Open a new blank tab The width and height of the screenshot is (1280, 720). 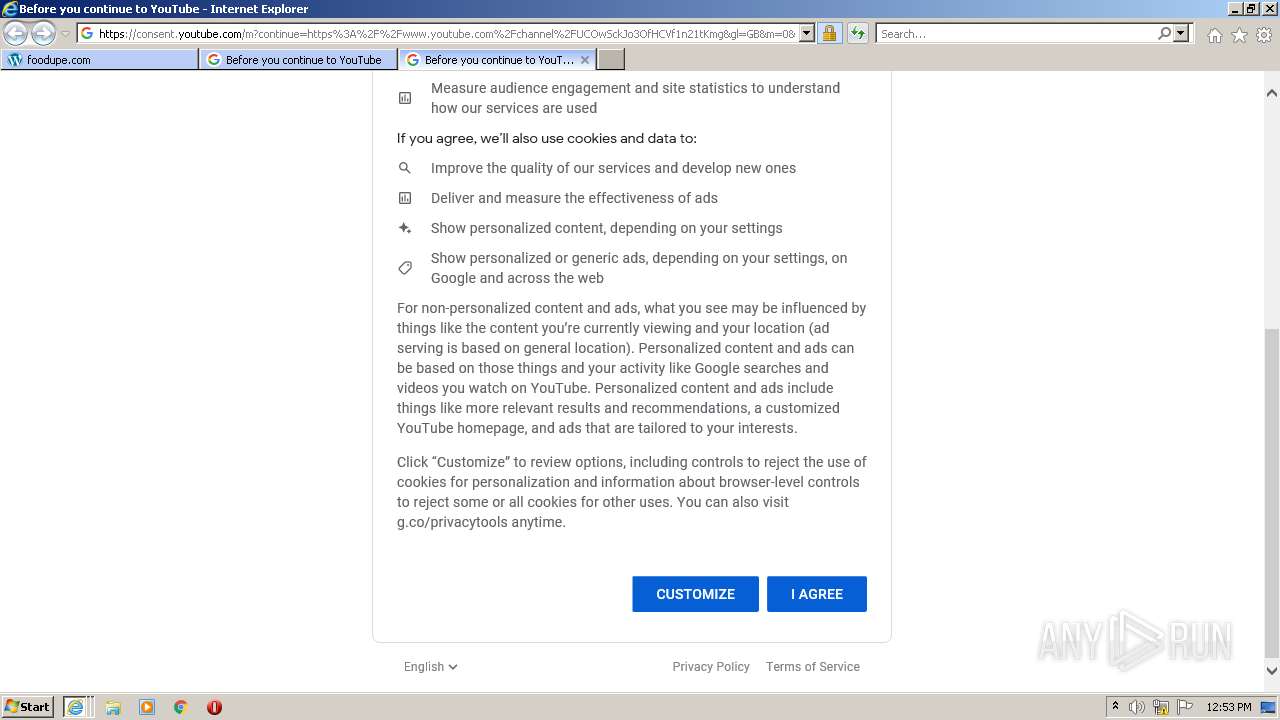pyautogui.click(x=611, y=59)
